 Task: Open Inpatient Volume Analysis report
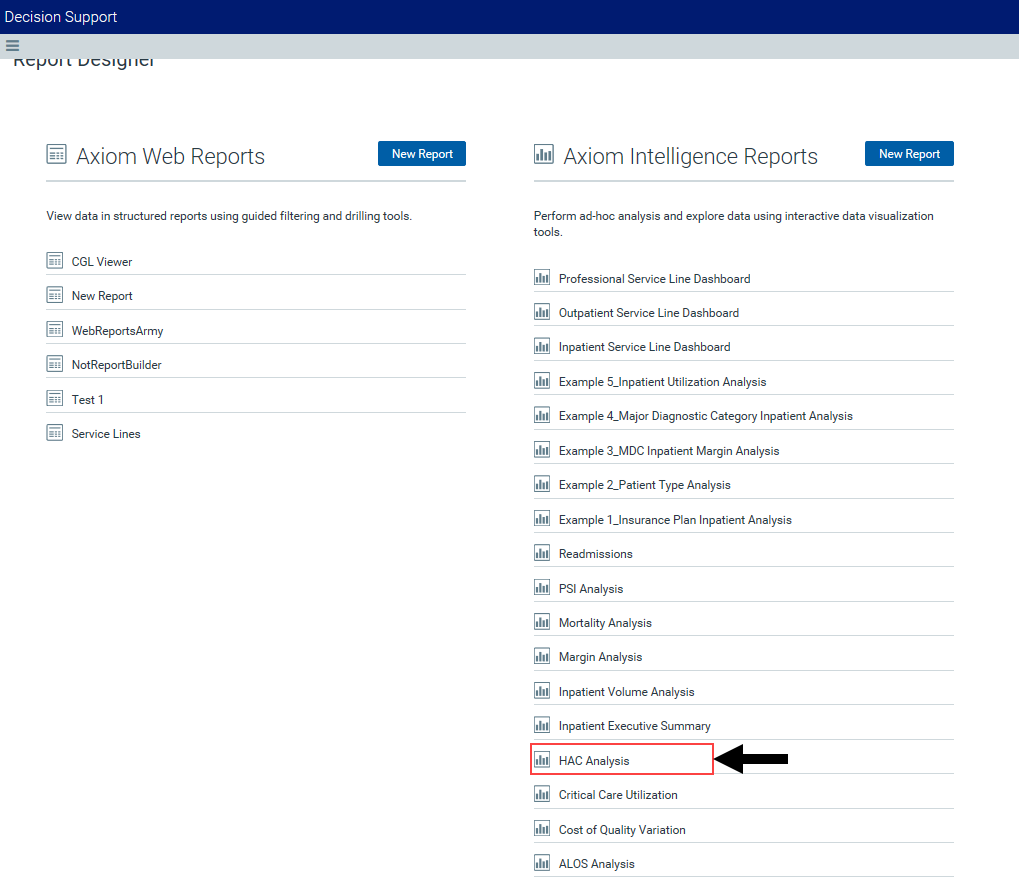tap(626, 692)
